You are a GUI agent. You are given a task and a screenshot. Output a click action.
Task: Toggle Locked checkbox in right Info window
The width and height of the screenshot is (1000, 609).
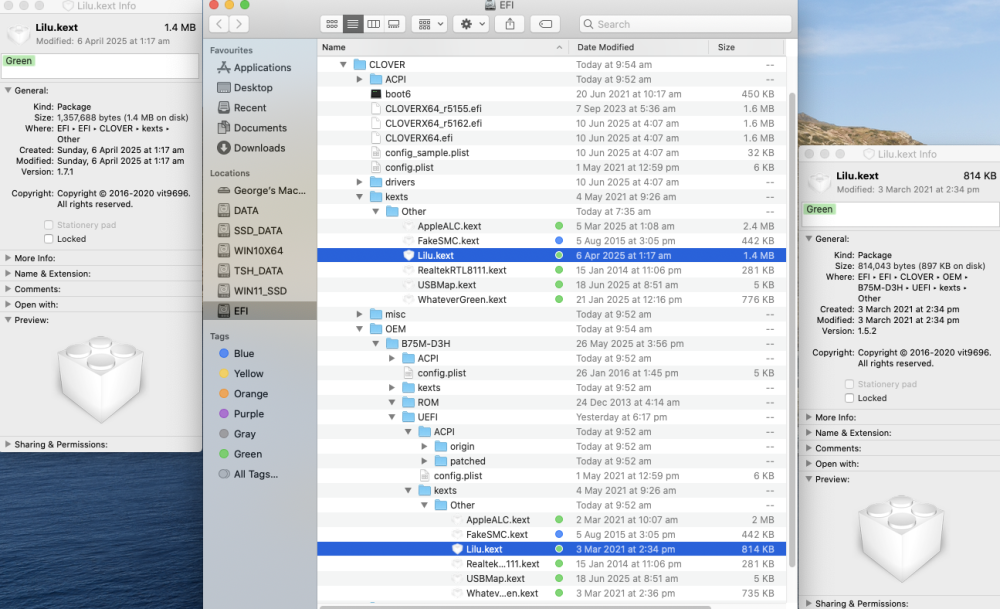coord(849,398)
